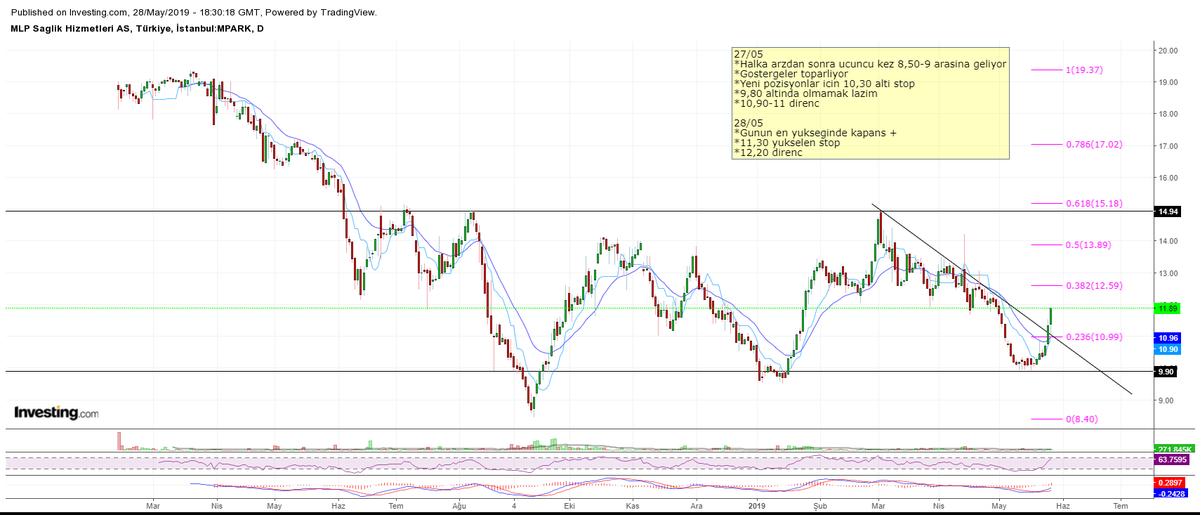Click the red 0.2897 MACD value tag

(1169, 483)
